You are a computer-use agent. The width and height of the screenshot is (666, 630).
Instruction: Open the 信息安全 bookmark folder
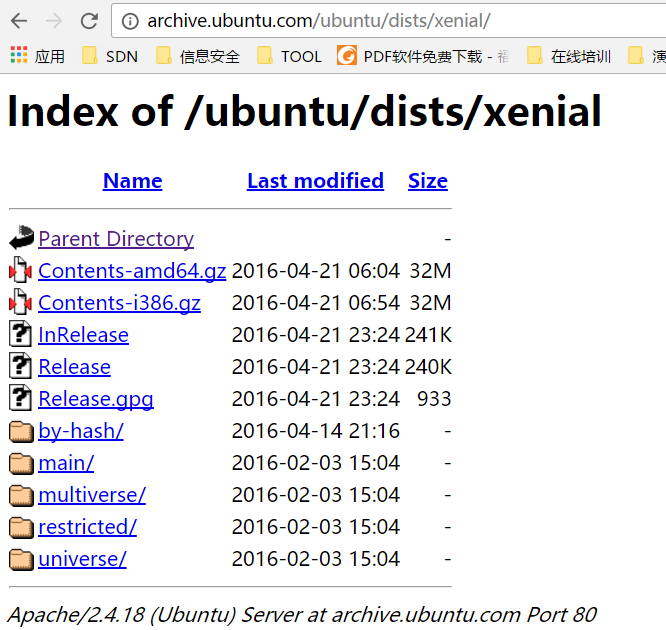click(198, 56)
